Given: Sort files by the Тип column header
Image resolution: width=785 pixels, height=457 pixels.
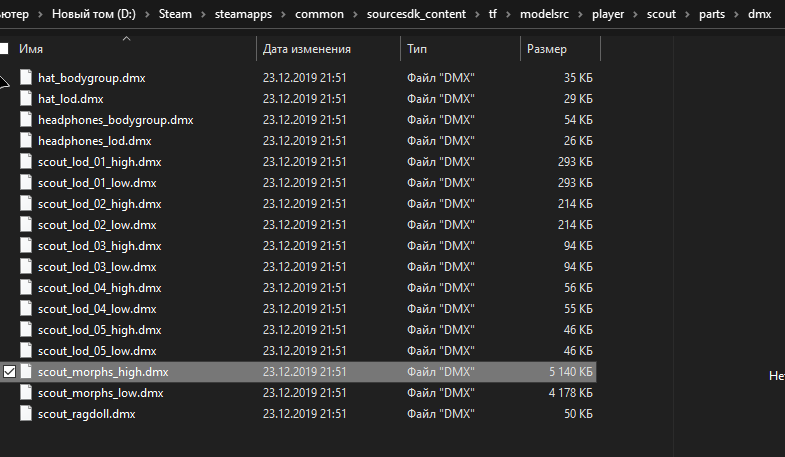Looking at the screenshot, I should [417, 49].
